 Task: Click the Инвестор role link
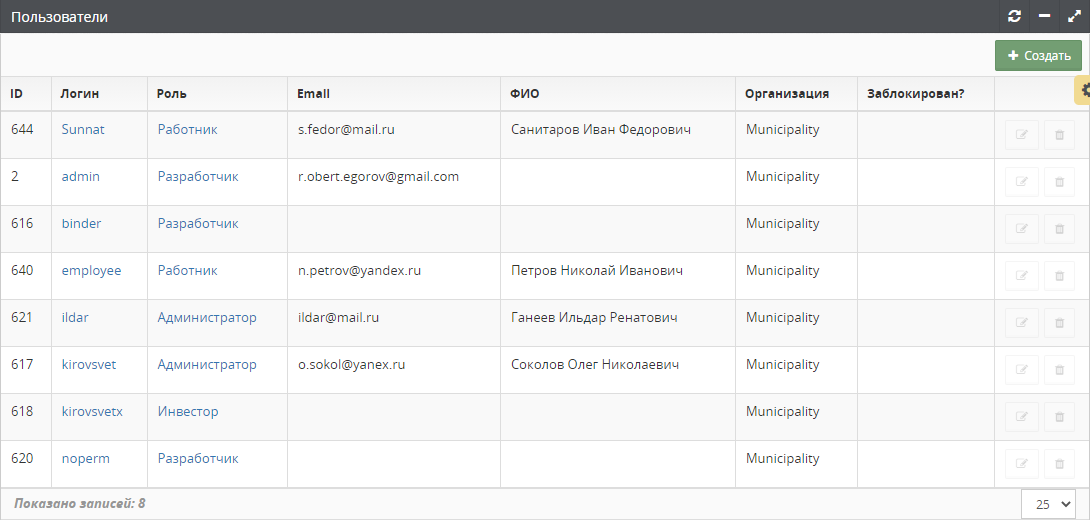pyautogui.click(x=188, y=411)
